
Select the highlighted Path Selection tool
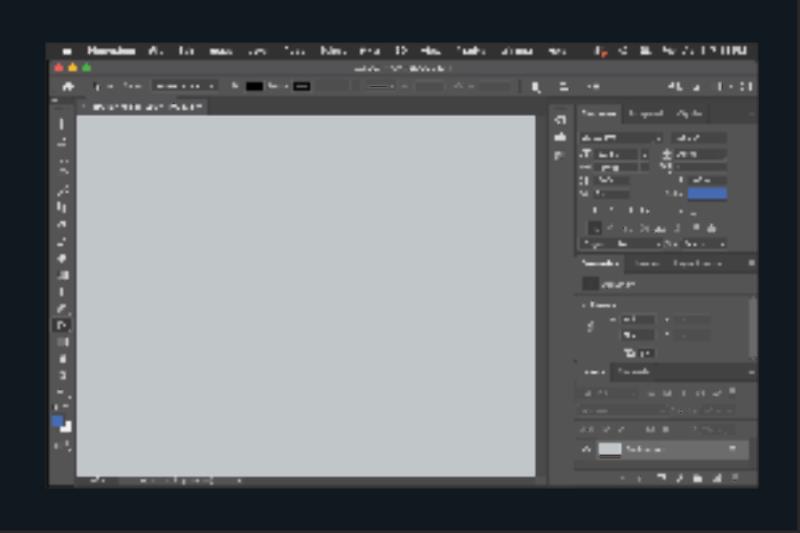[62, 325]
